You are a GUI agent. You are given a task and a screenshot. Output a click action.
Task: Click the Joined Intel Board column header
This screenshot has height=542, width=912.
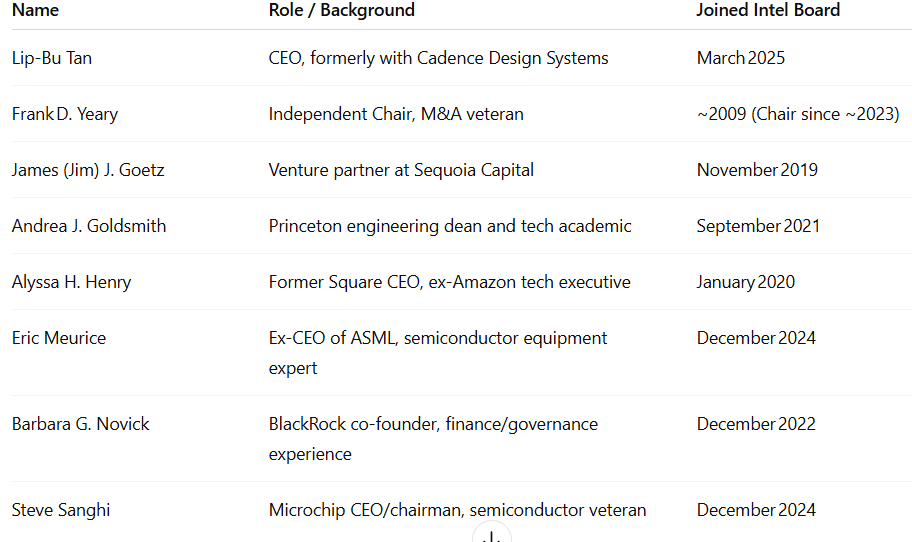click(768, 10)
